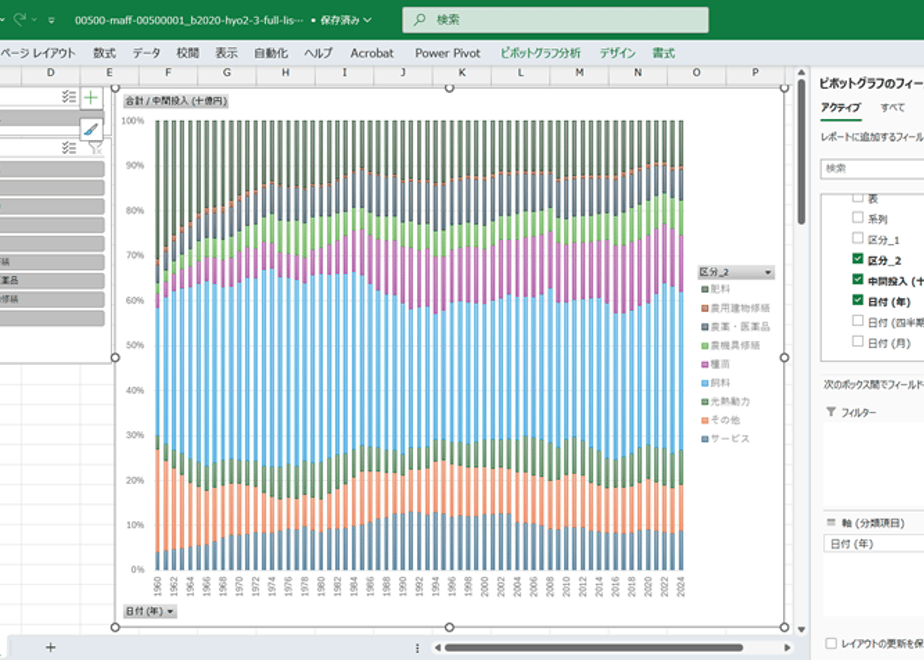Click the field search box in pane
This screenshot has width=924, height=660.
[872, 169]
